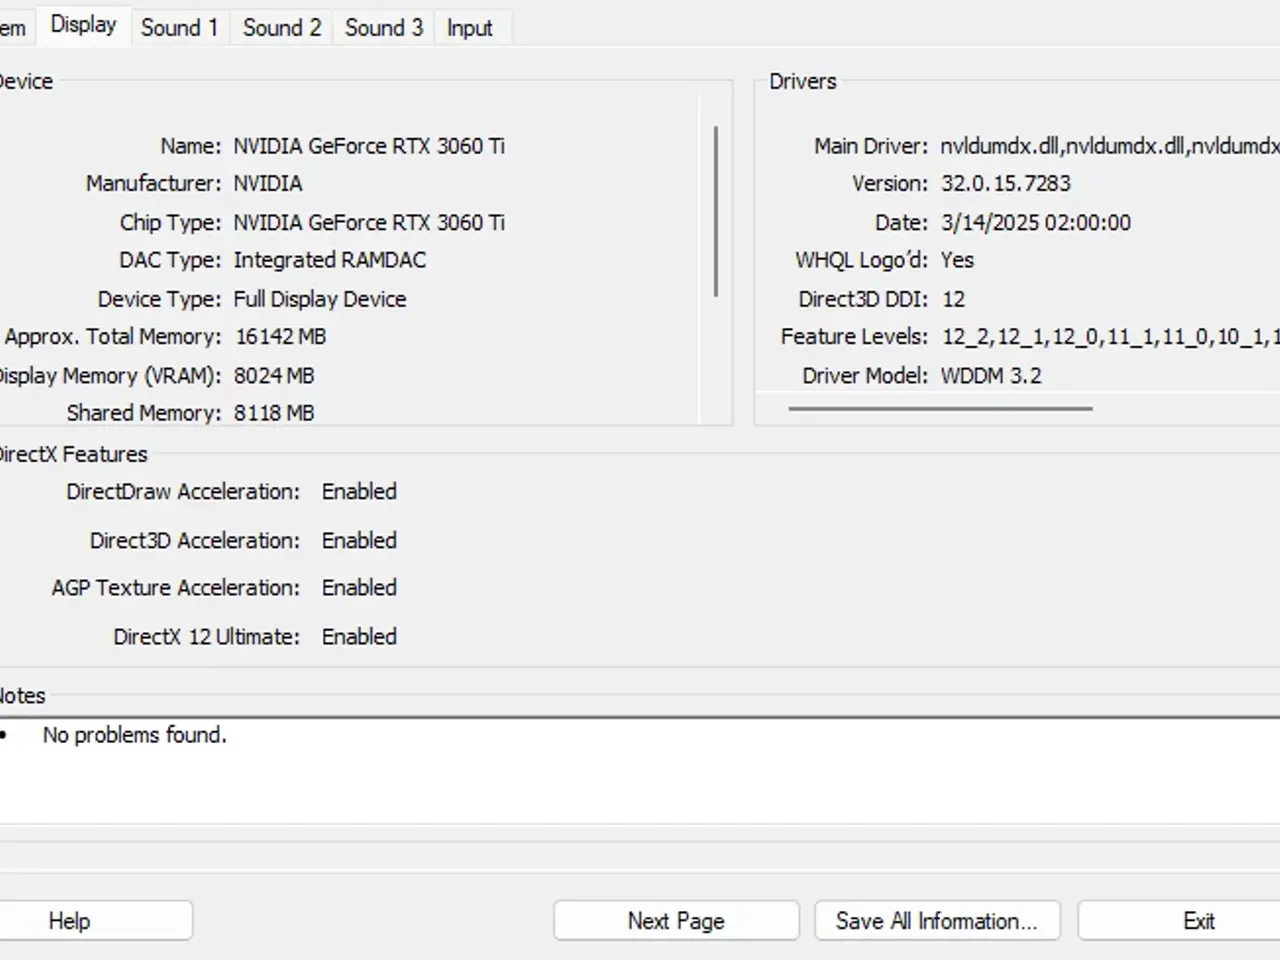
Task: Click DirectDraw Acceleration 'Enabled' status
Action: tap(359, 492)
